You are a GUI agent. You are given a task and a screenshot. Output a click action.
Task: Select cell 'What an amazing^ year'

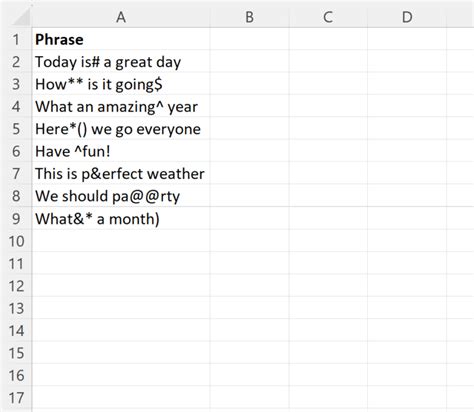(121, 106)
